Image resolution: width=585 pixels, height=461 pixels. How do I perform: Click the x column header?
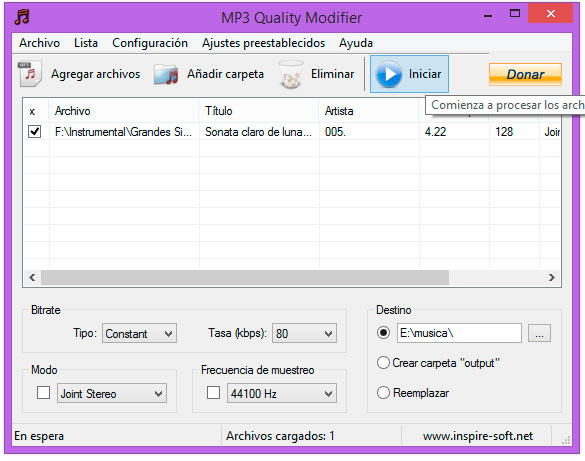36,111
